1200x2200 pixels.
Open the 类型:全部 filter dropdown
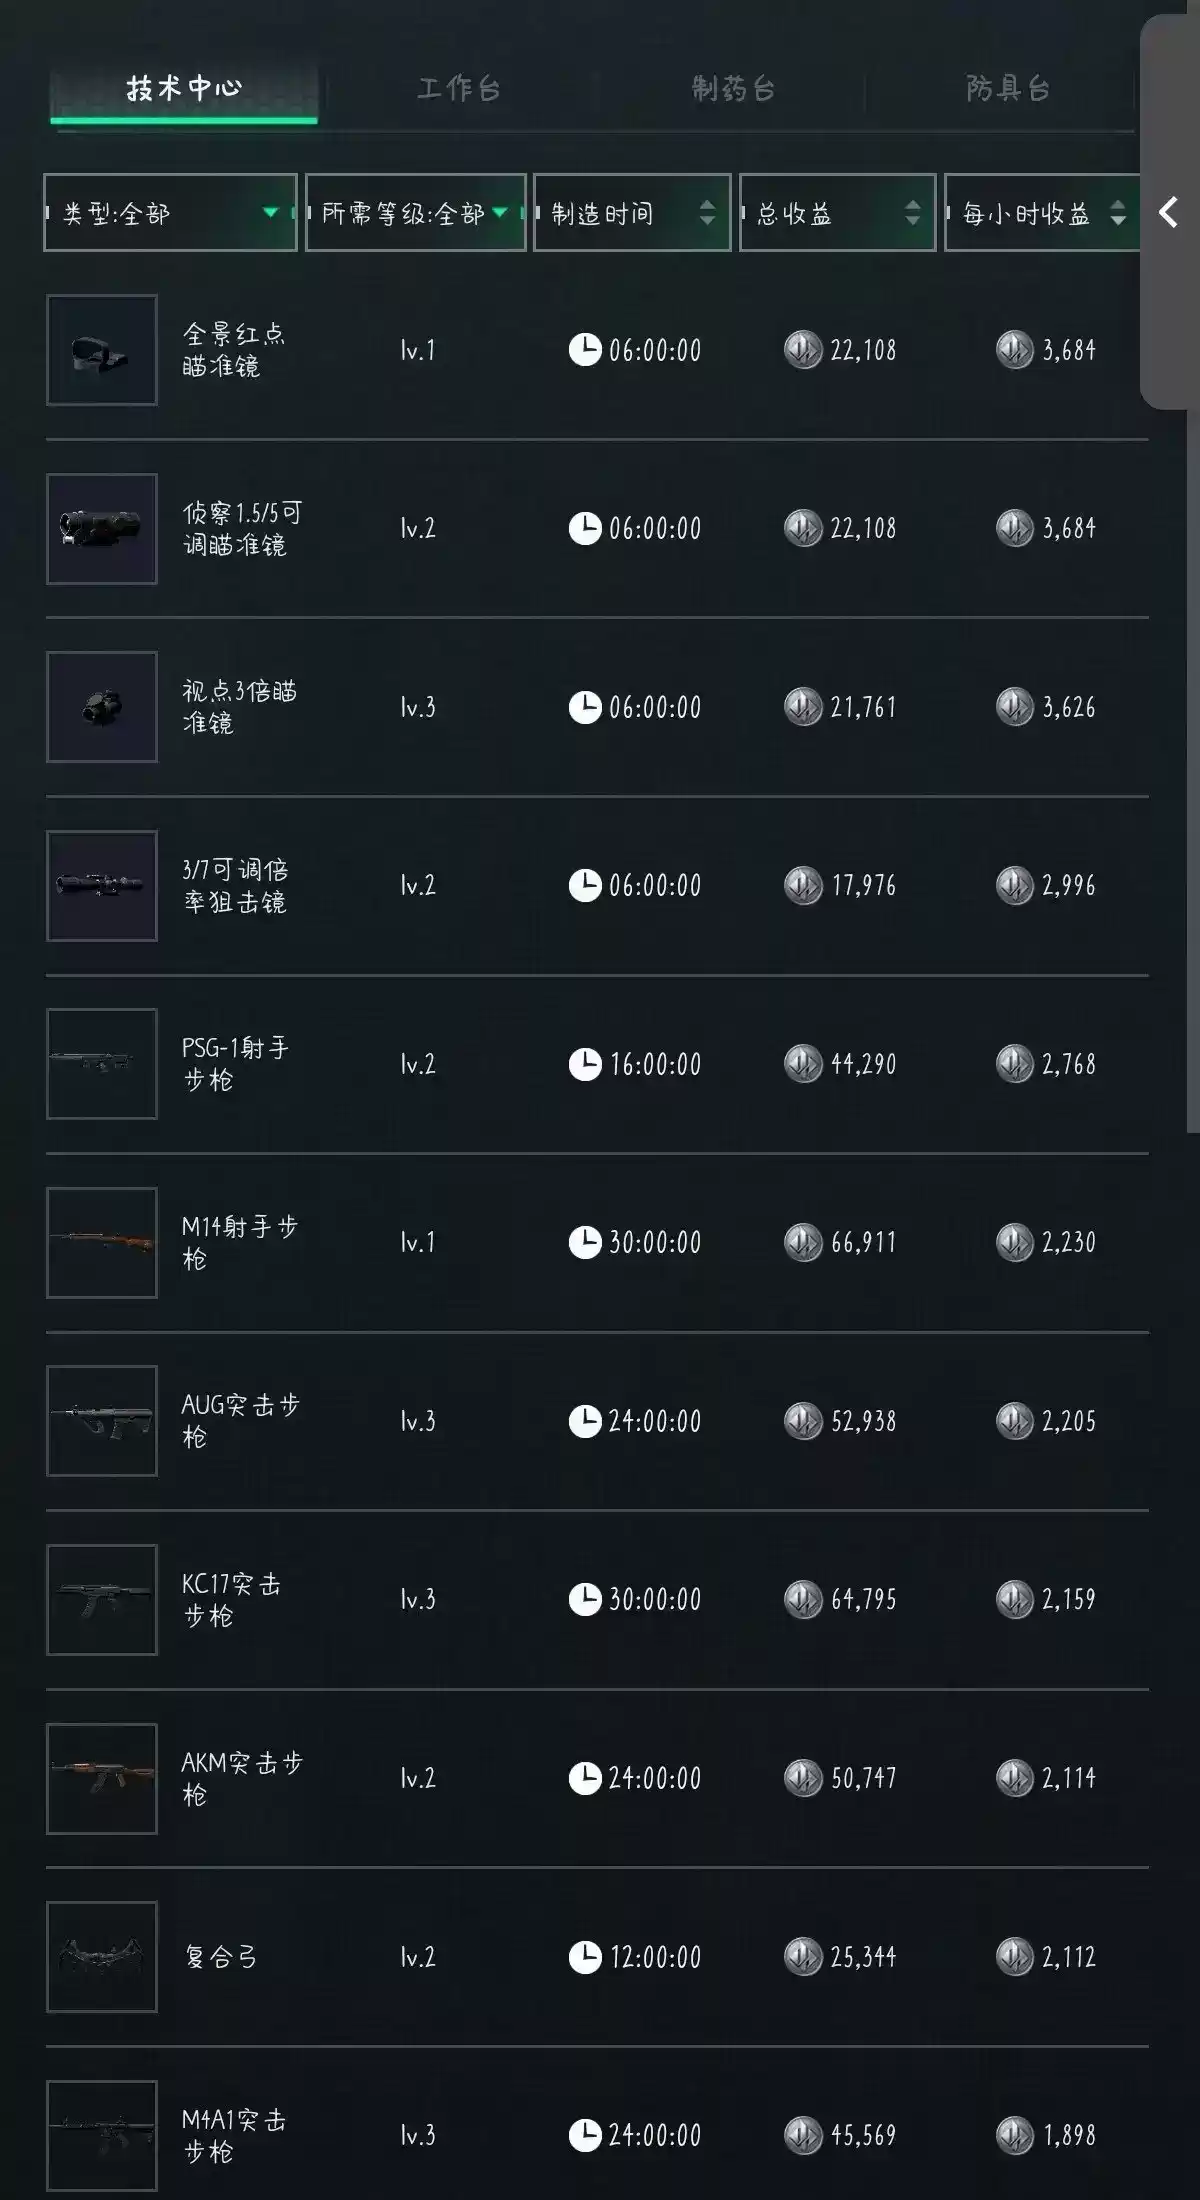pyautogui.click(x=170, y=213)
